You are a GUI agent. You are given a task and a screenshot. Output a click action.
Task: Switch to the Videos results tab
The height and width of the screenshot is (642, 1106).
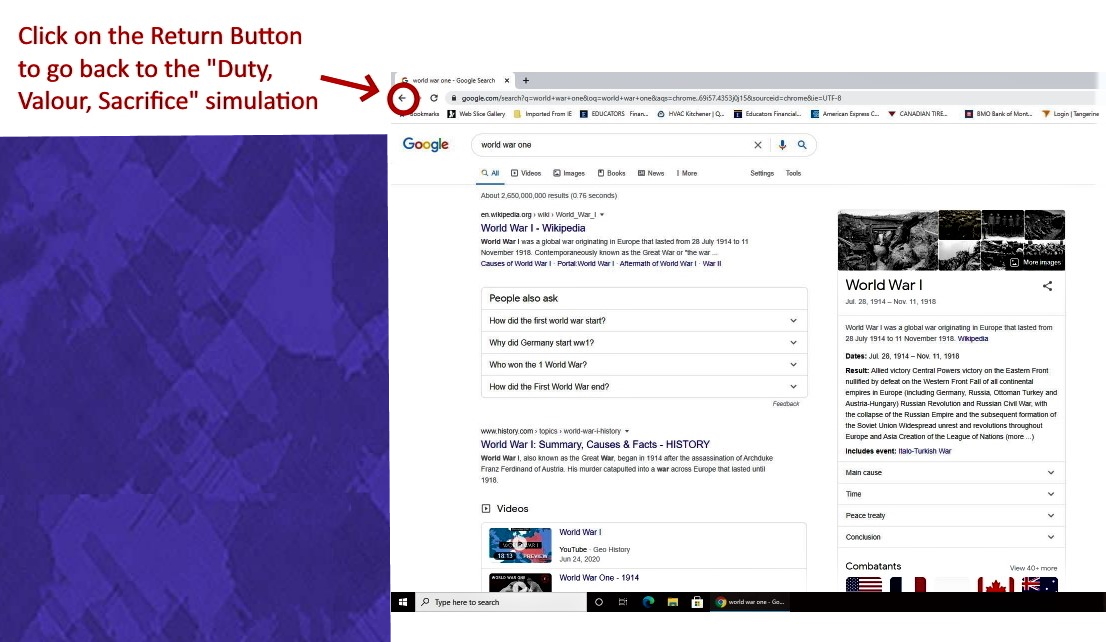coord(525,173)
